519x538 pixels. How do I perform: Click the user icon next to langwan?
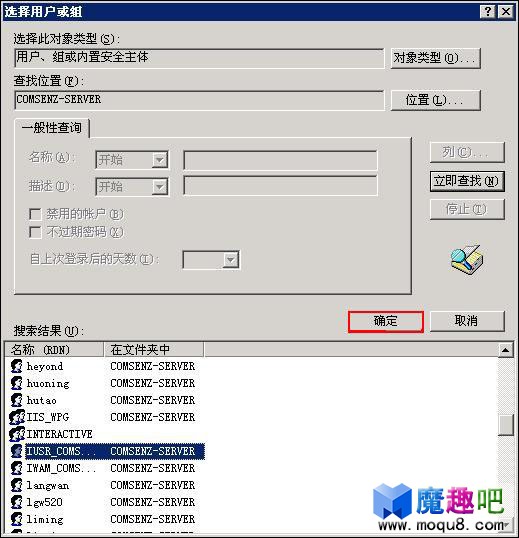pyautogui.click(x=16, y=485)
